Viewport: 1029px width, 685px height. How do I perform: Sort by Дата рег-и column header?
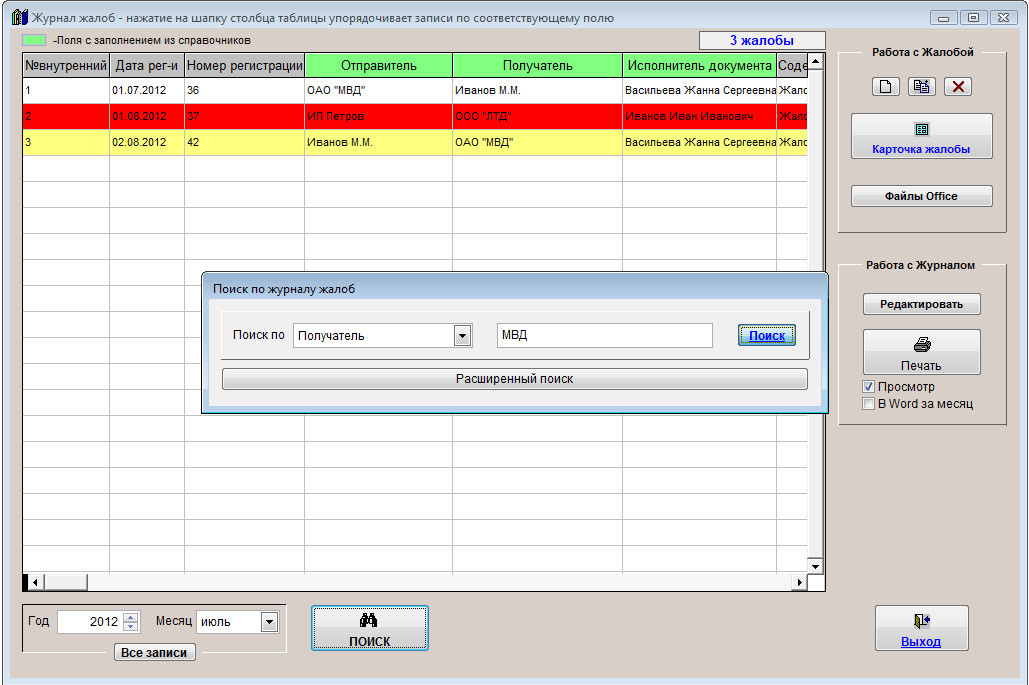(x=147, y=66)
